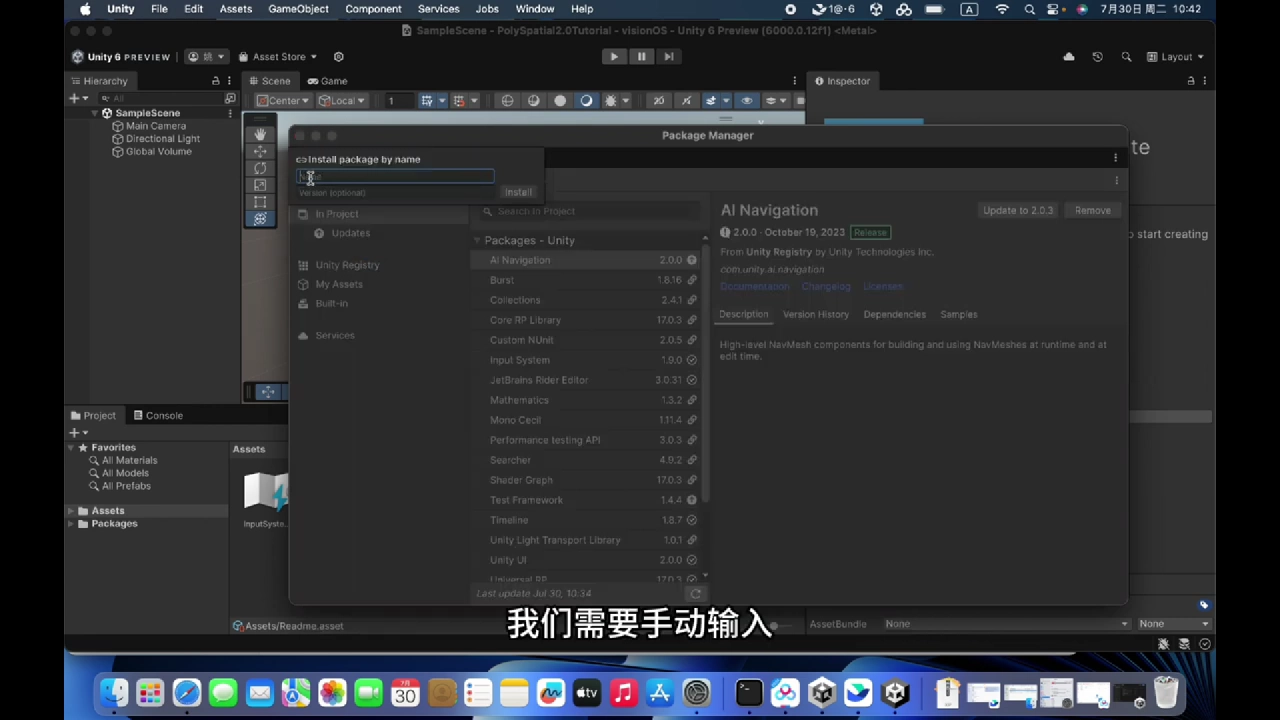Open Hierarchy panel three-dot menu

(x=230, y=81)
